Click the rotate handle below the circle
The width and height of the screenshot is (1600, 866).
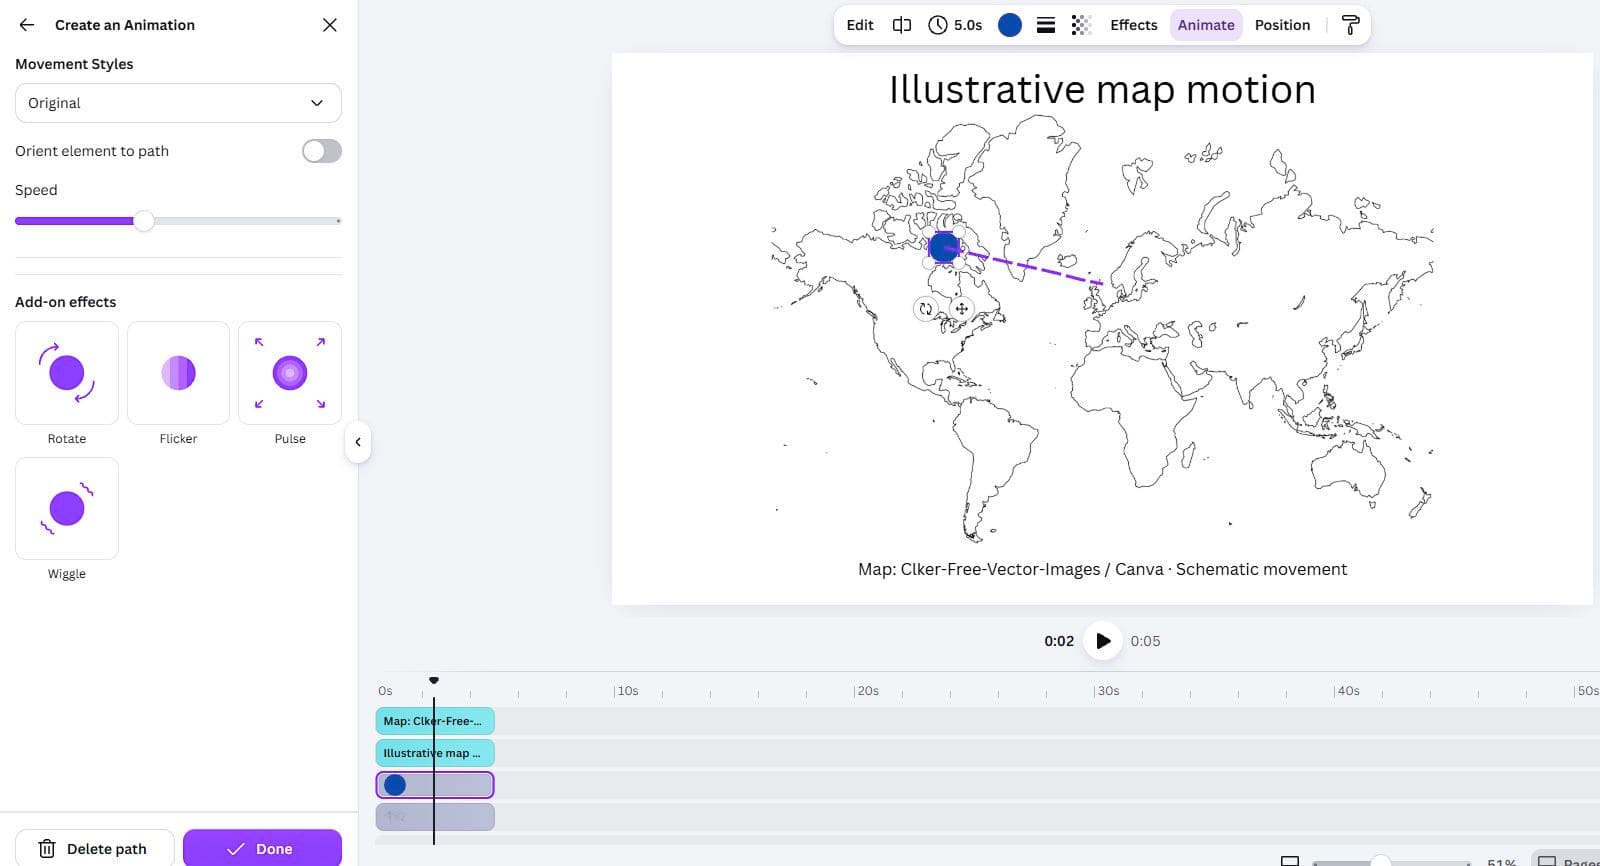926,309
